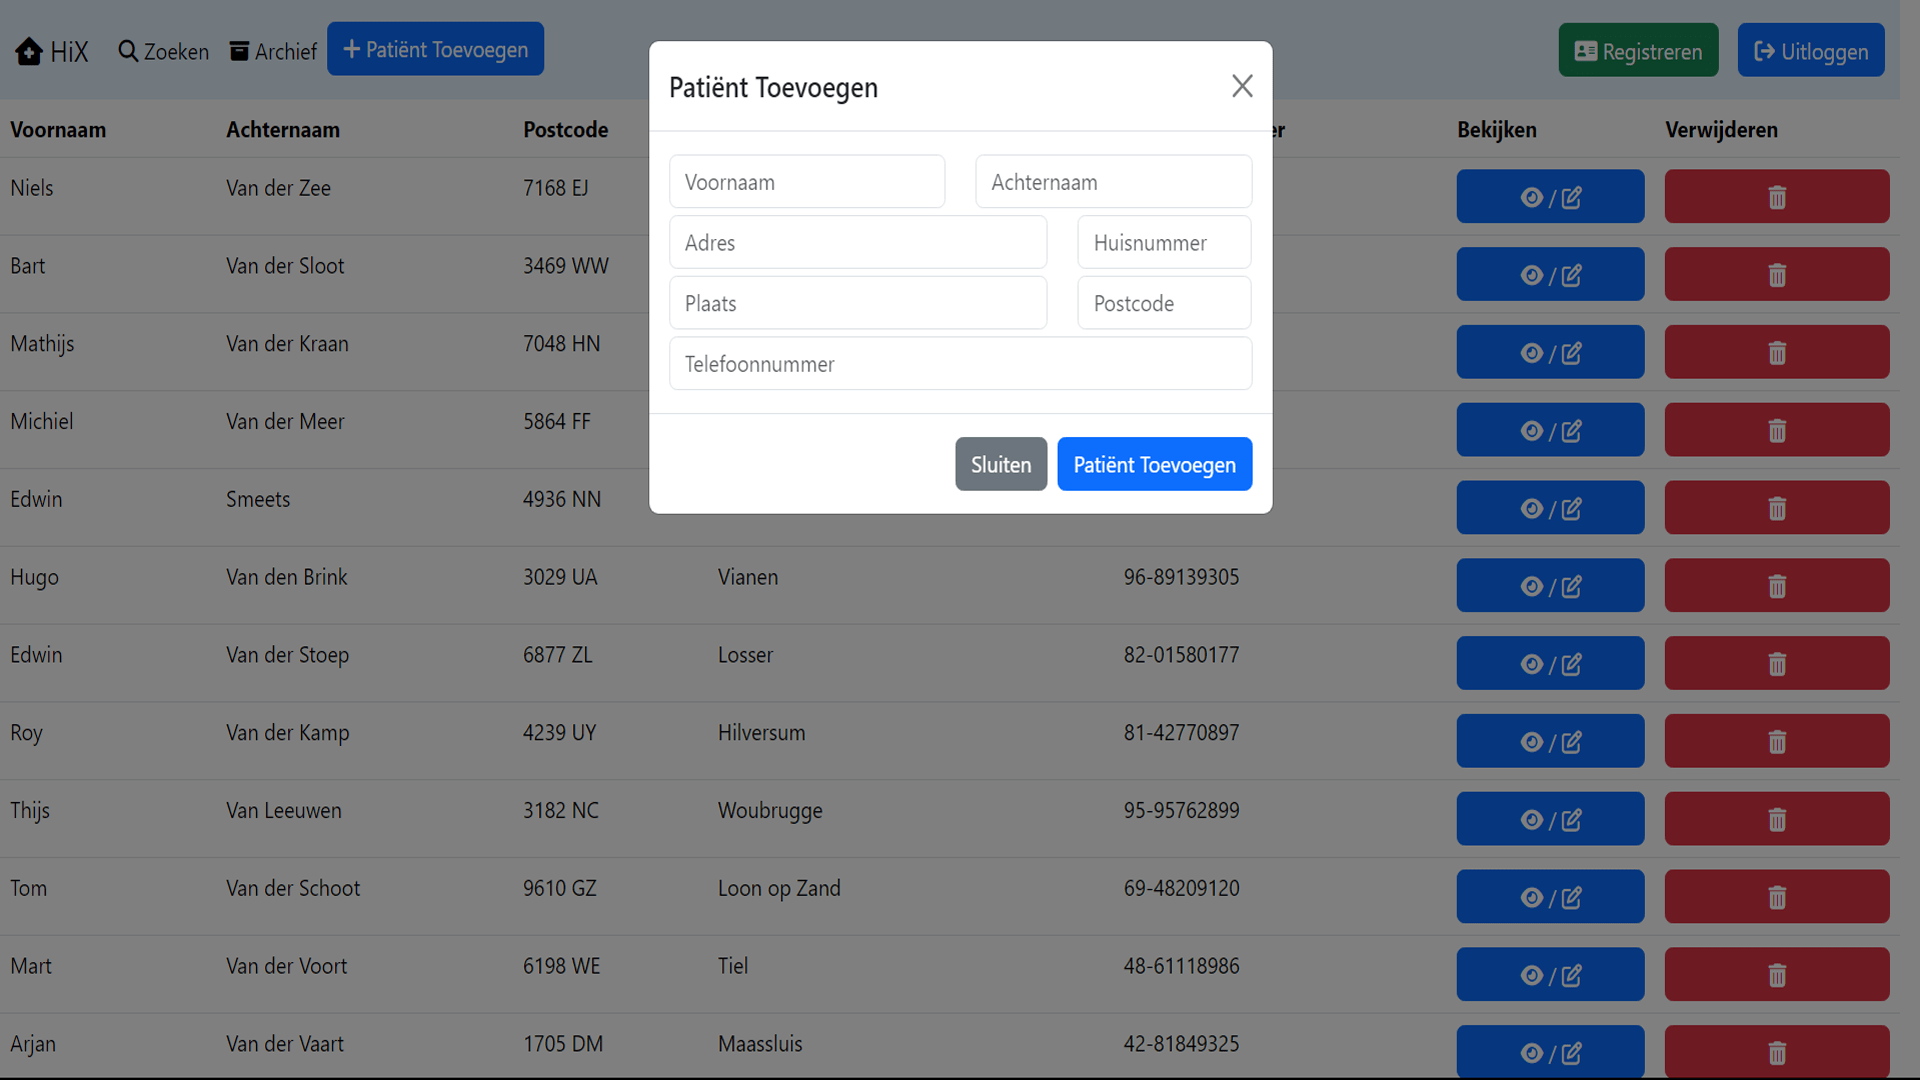Select phone number 82-01580177
The width and height of the screenshot is (1920, 1080).
(x=1181, y=655)
